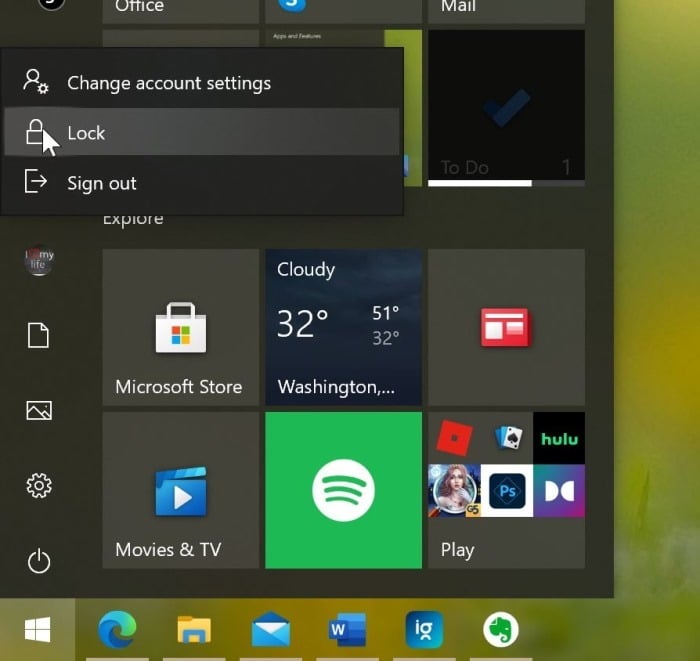Launch the Movies & TV tile
This screenshot has height=661, width=700.
click(x=181, y=490)
